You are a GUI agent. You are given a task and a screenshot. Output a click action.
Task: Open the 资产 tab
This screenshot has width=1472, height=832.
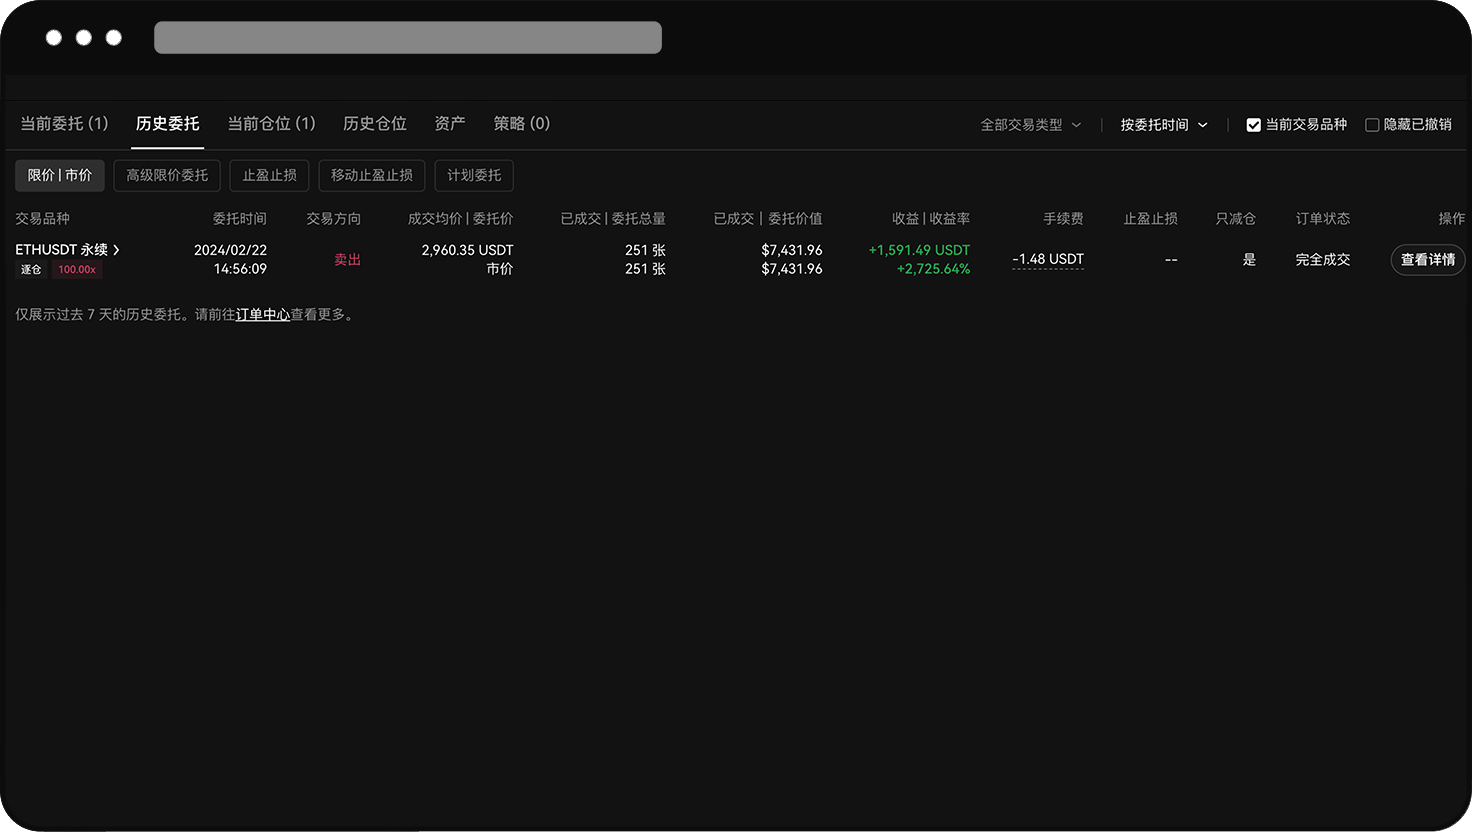coord(449,123)
